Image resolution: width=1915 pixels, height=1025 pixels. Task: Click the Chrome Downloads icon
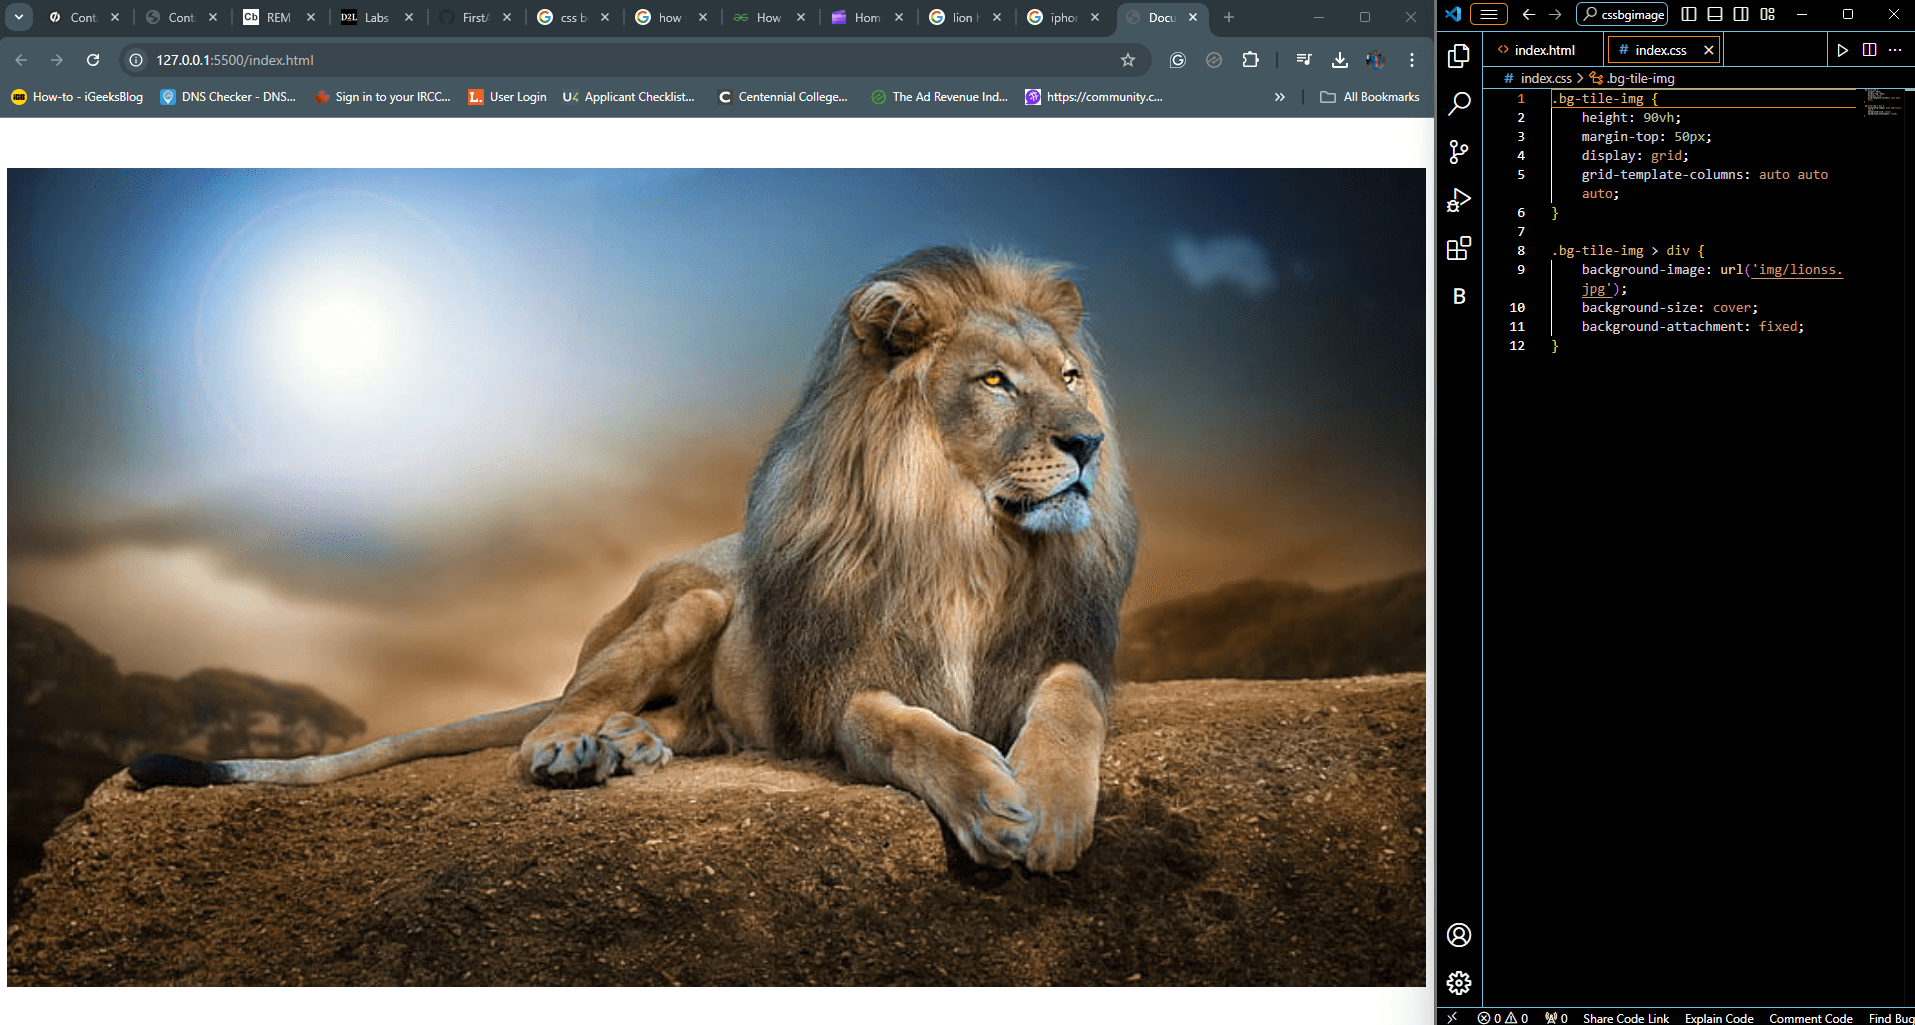point(1339,60)
